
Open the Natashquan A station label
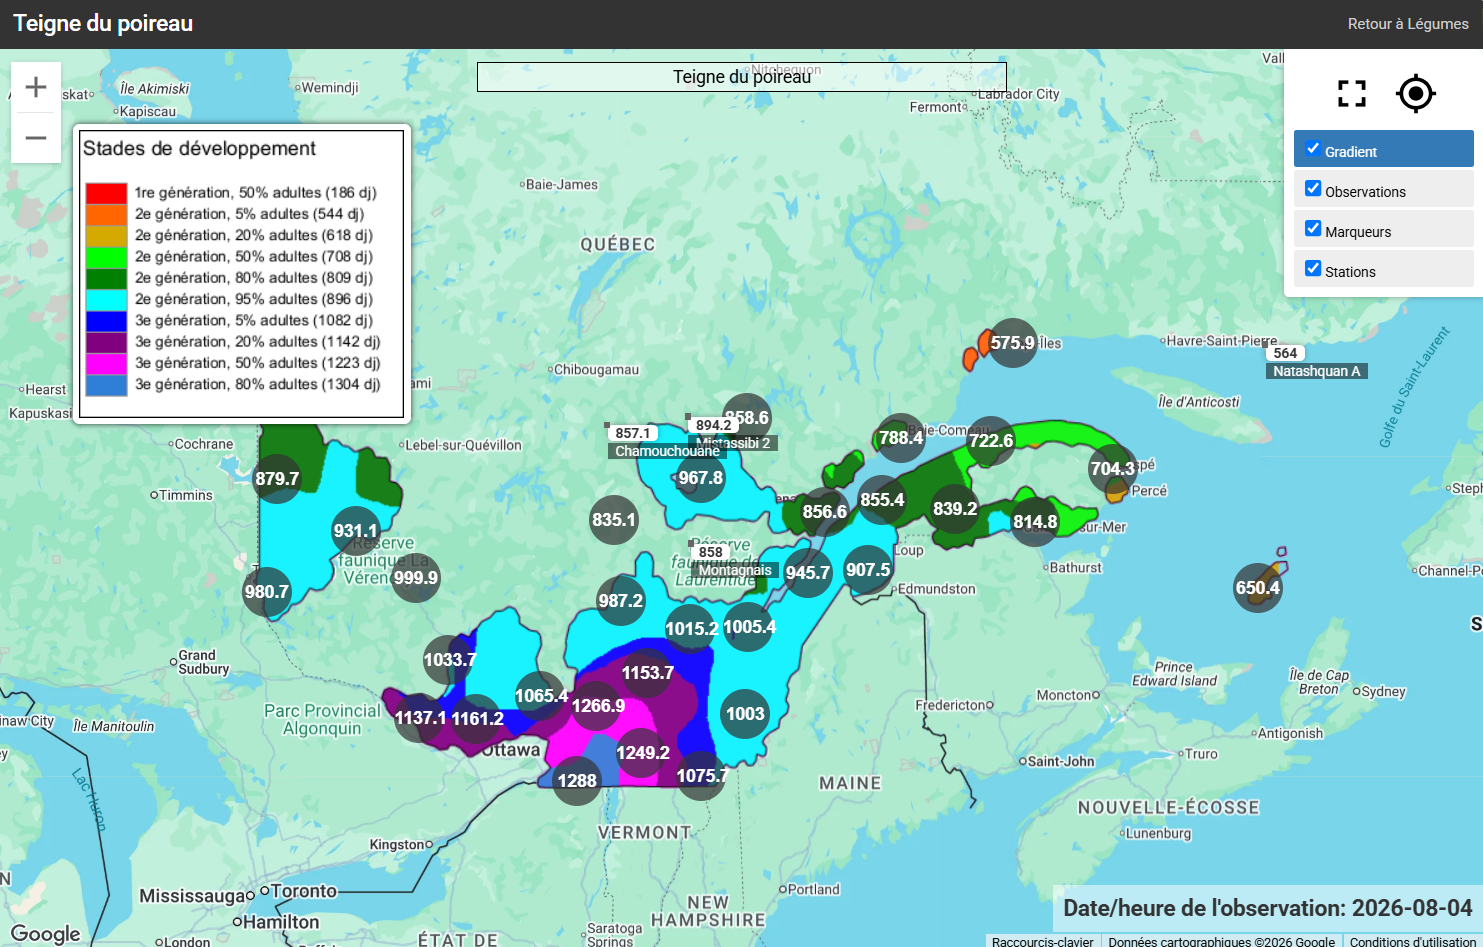coord(1316,371)
